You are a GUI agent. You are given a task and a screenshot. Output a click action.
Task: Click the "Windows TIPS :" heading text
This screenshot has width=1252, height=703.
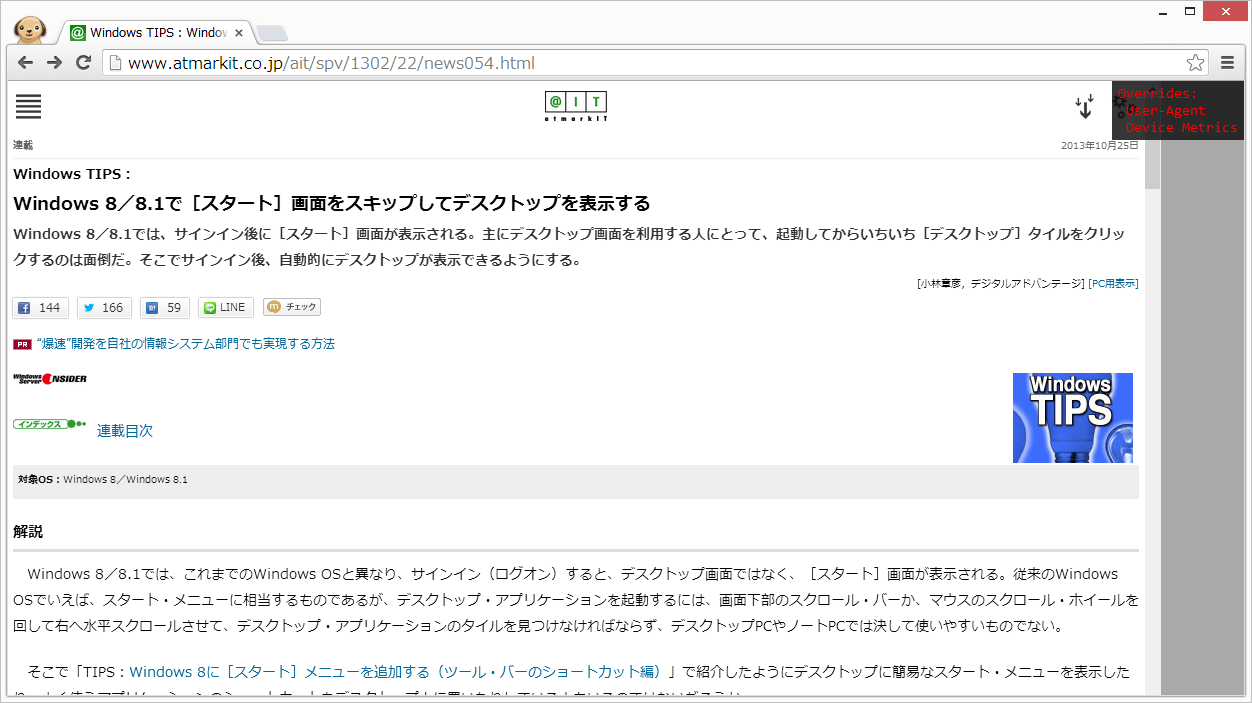pyautogui.click(x=72, y=174)
